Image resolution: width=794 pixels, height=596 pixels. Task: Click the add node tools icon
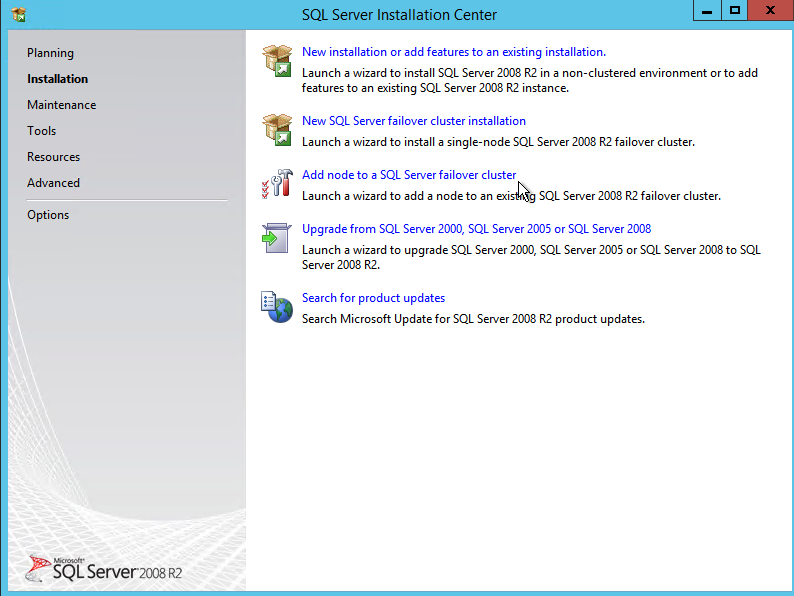tap(277, 184)
